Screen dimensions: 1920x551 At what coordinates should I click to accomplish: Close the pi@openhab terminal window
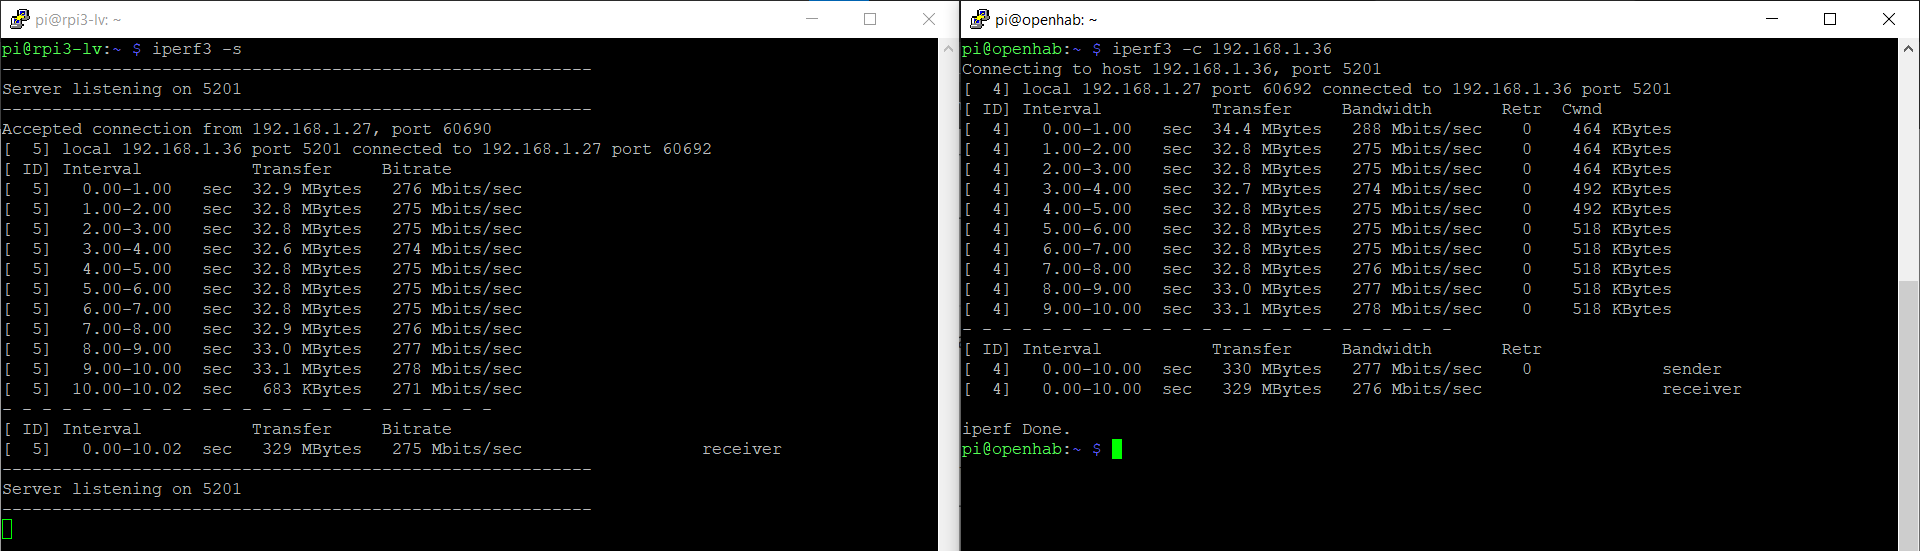click(x=1888, y=19)
